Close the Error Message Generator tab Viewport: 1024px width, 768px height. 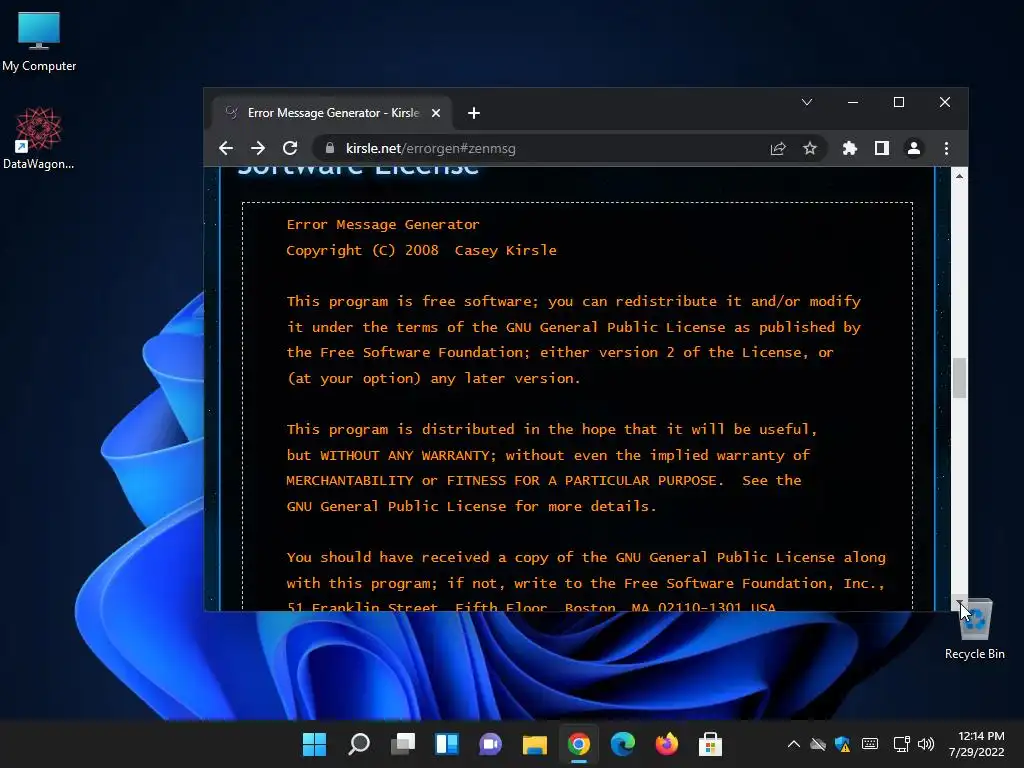[436, 113]
